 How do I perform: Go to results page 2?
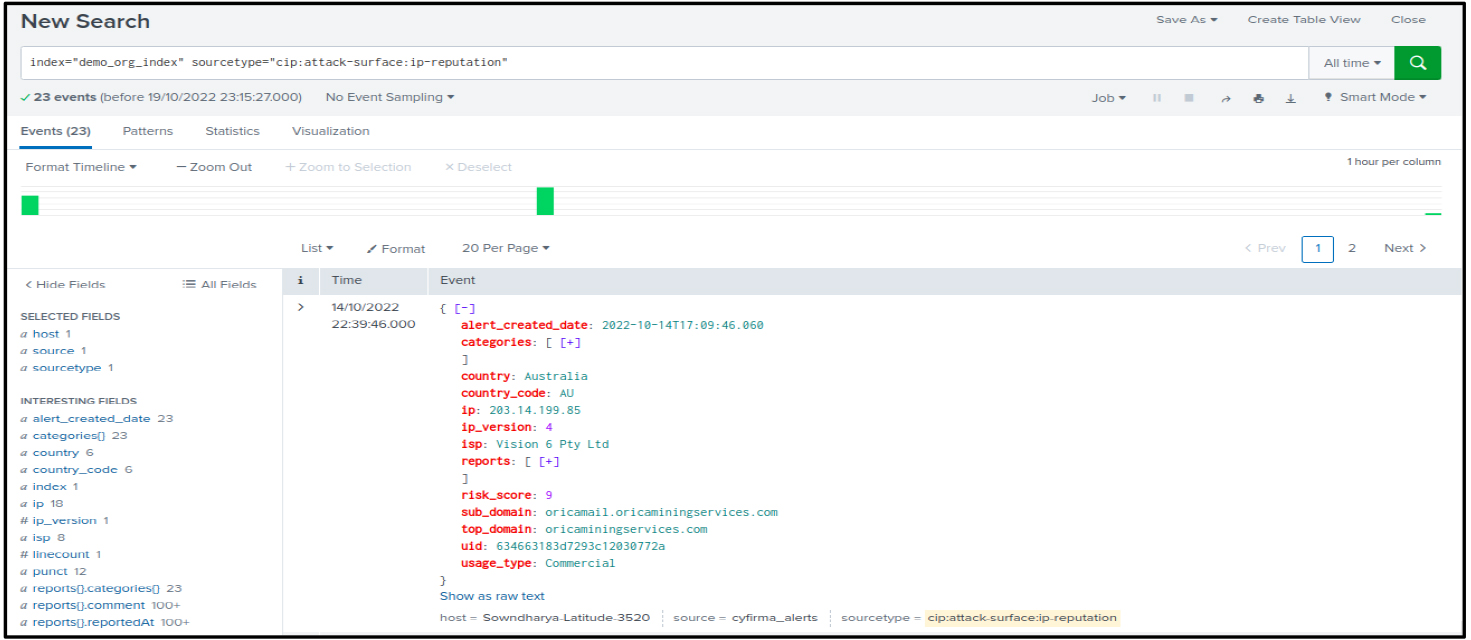1352,249
